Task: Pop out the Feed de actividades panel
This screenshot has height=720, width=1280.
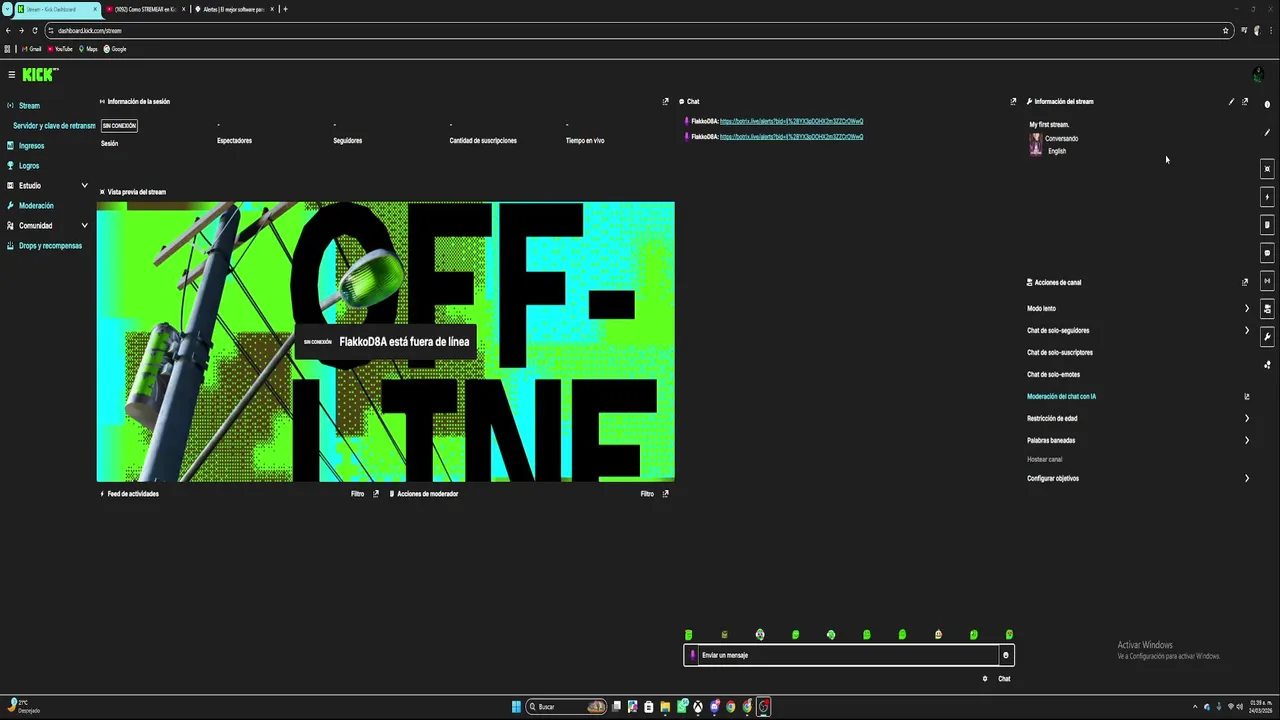Action: coord(376,493)
